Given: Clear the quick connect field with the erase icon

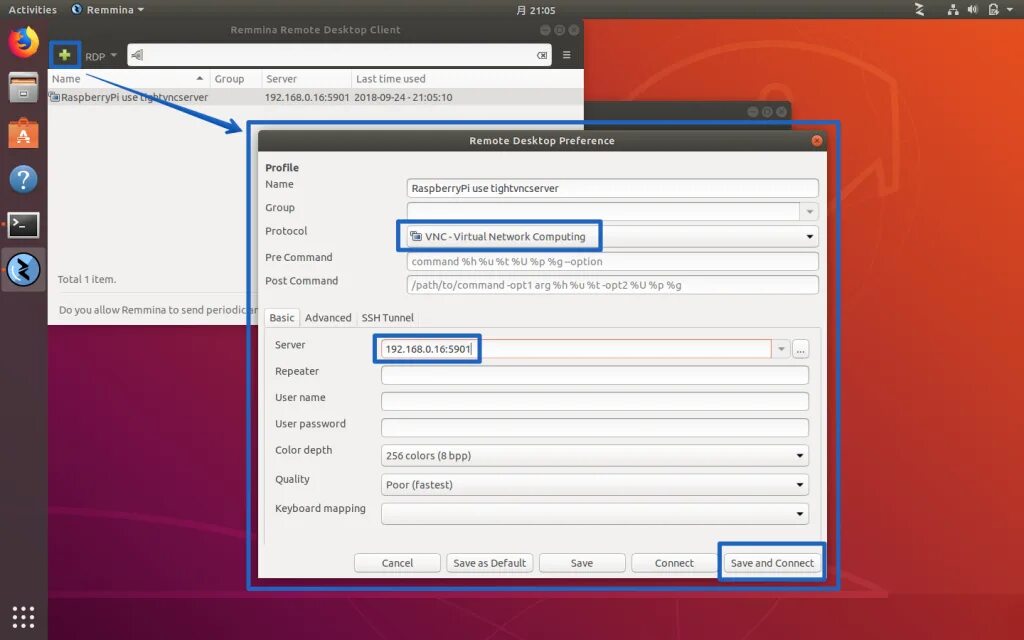Looking at the screenshot, I should pos(542,56).
